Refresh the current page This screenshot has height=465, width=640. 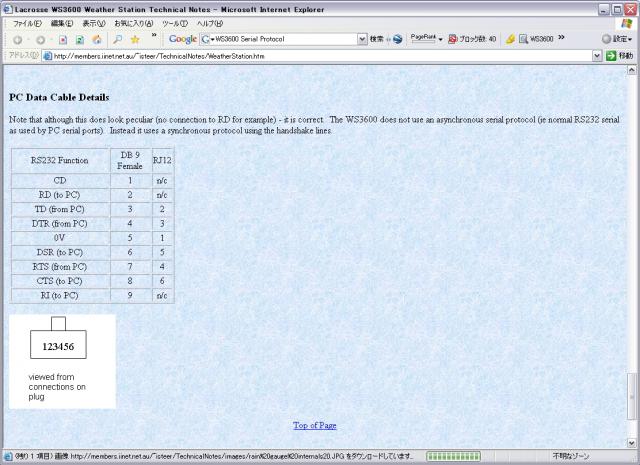(80, 40)
